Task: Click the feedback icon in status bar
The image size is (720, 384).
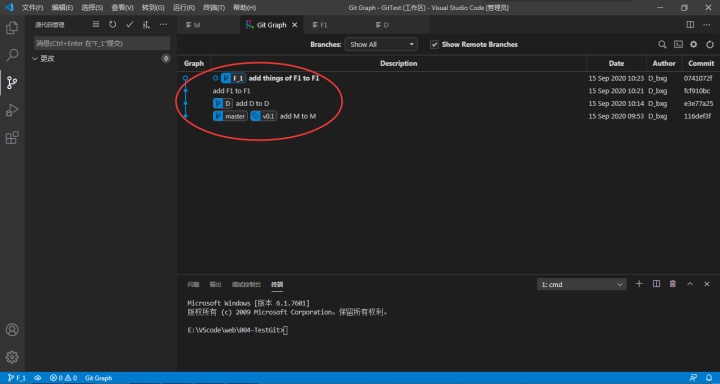Action: click(693, 378)
